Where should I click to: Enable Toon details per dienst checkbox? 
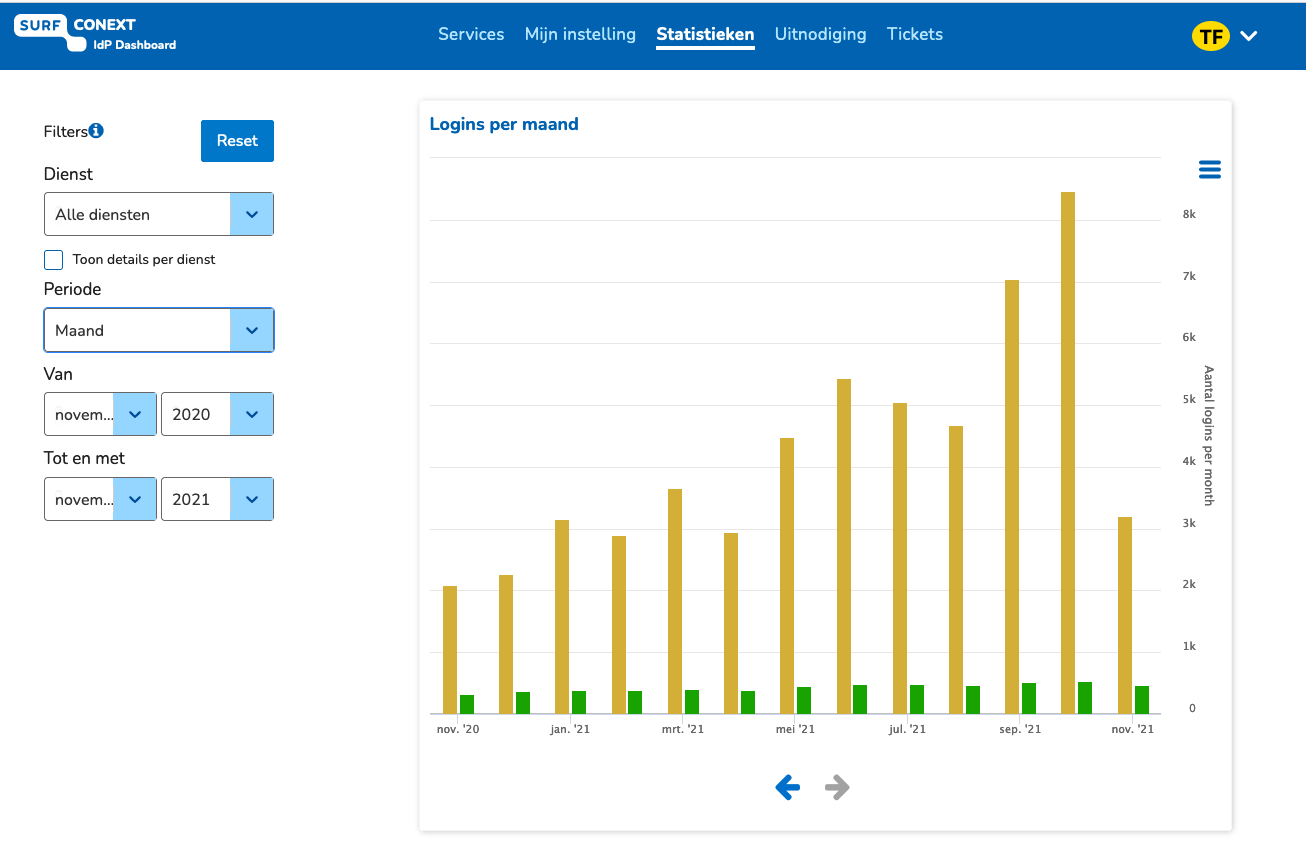click(x=53, y=260)
